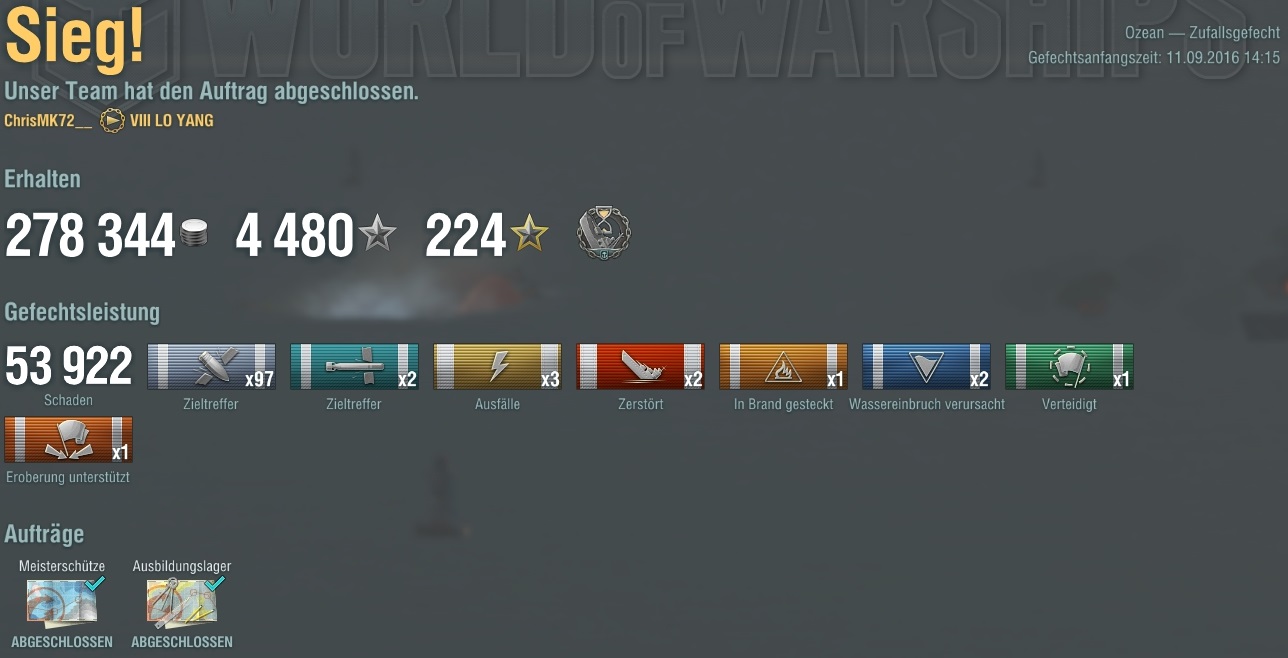Click the Sieg! victory heading
The image size is (1288, 658).
point(75,37)
